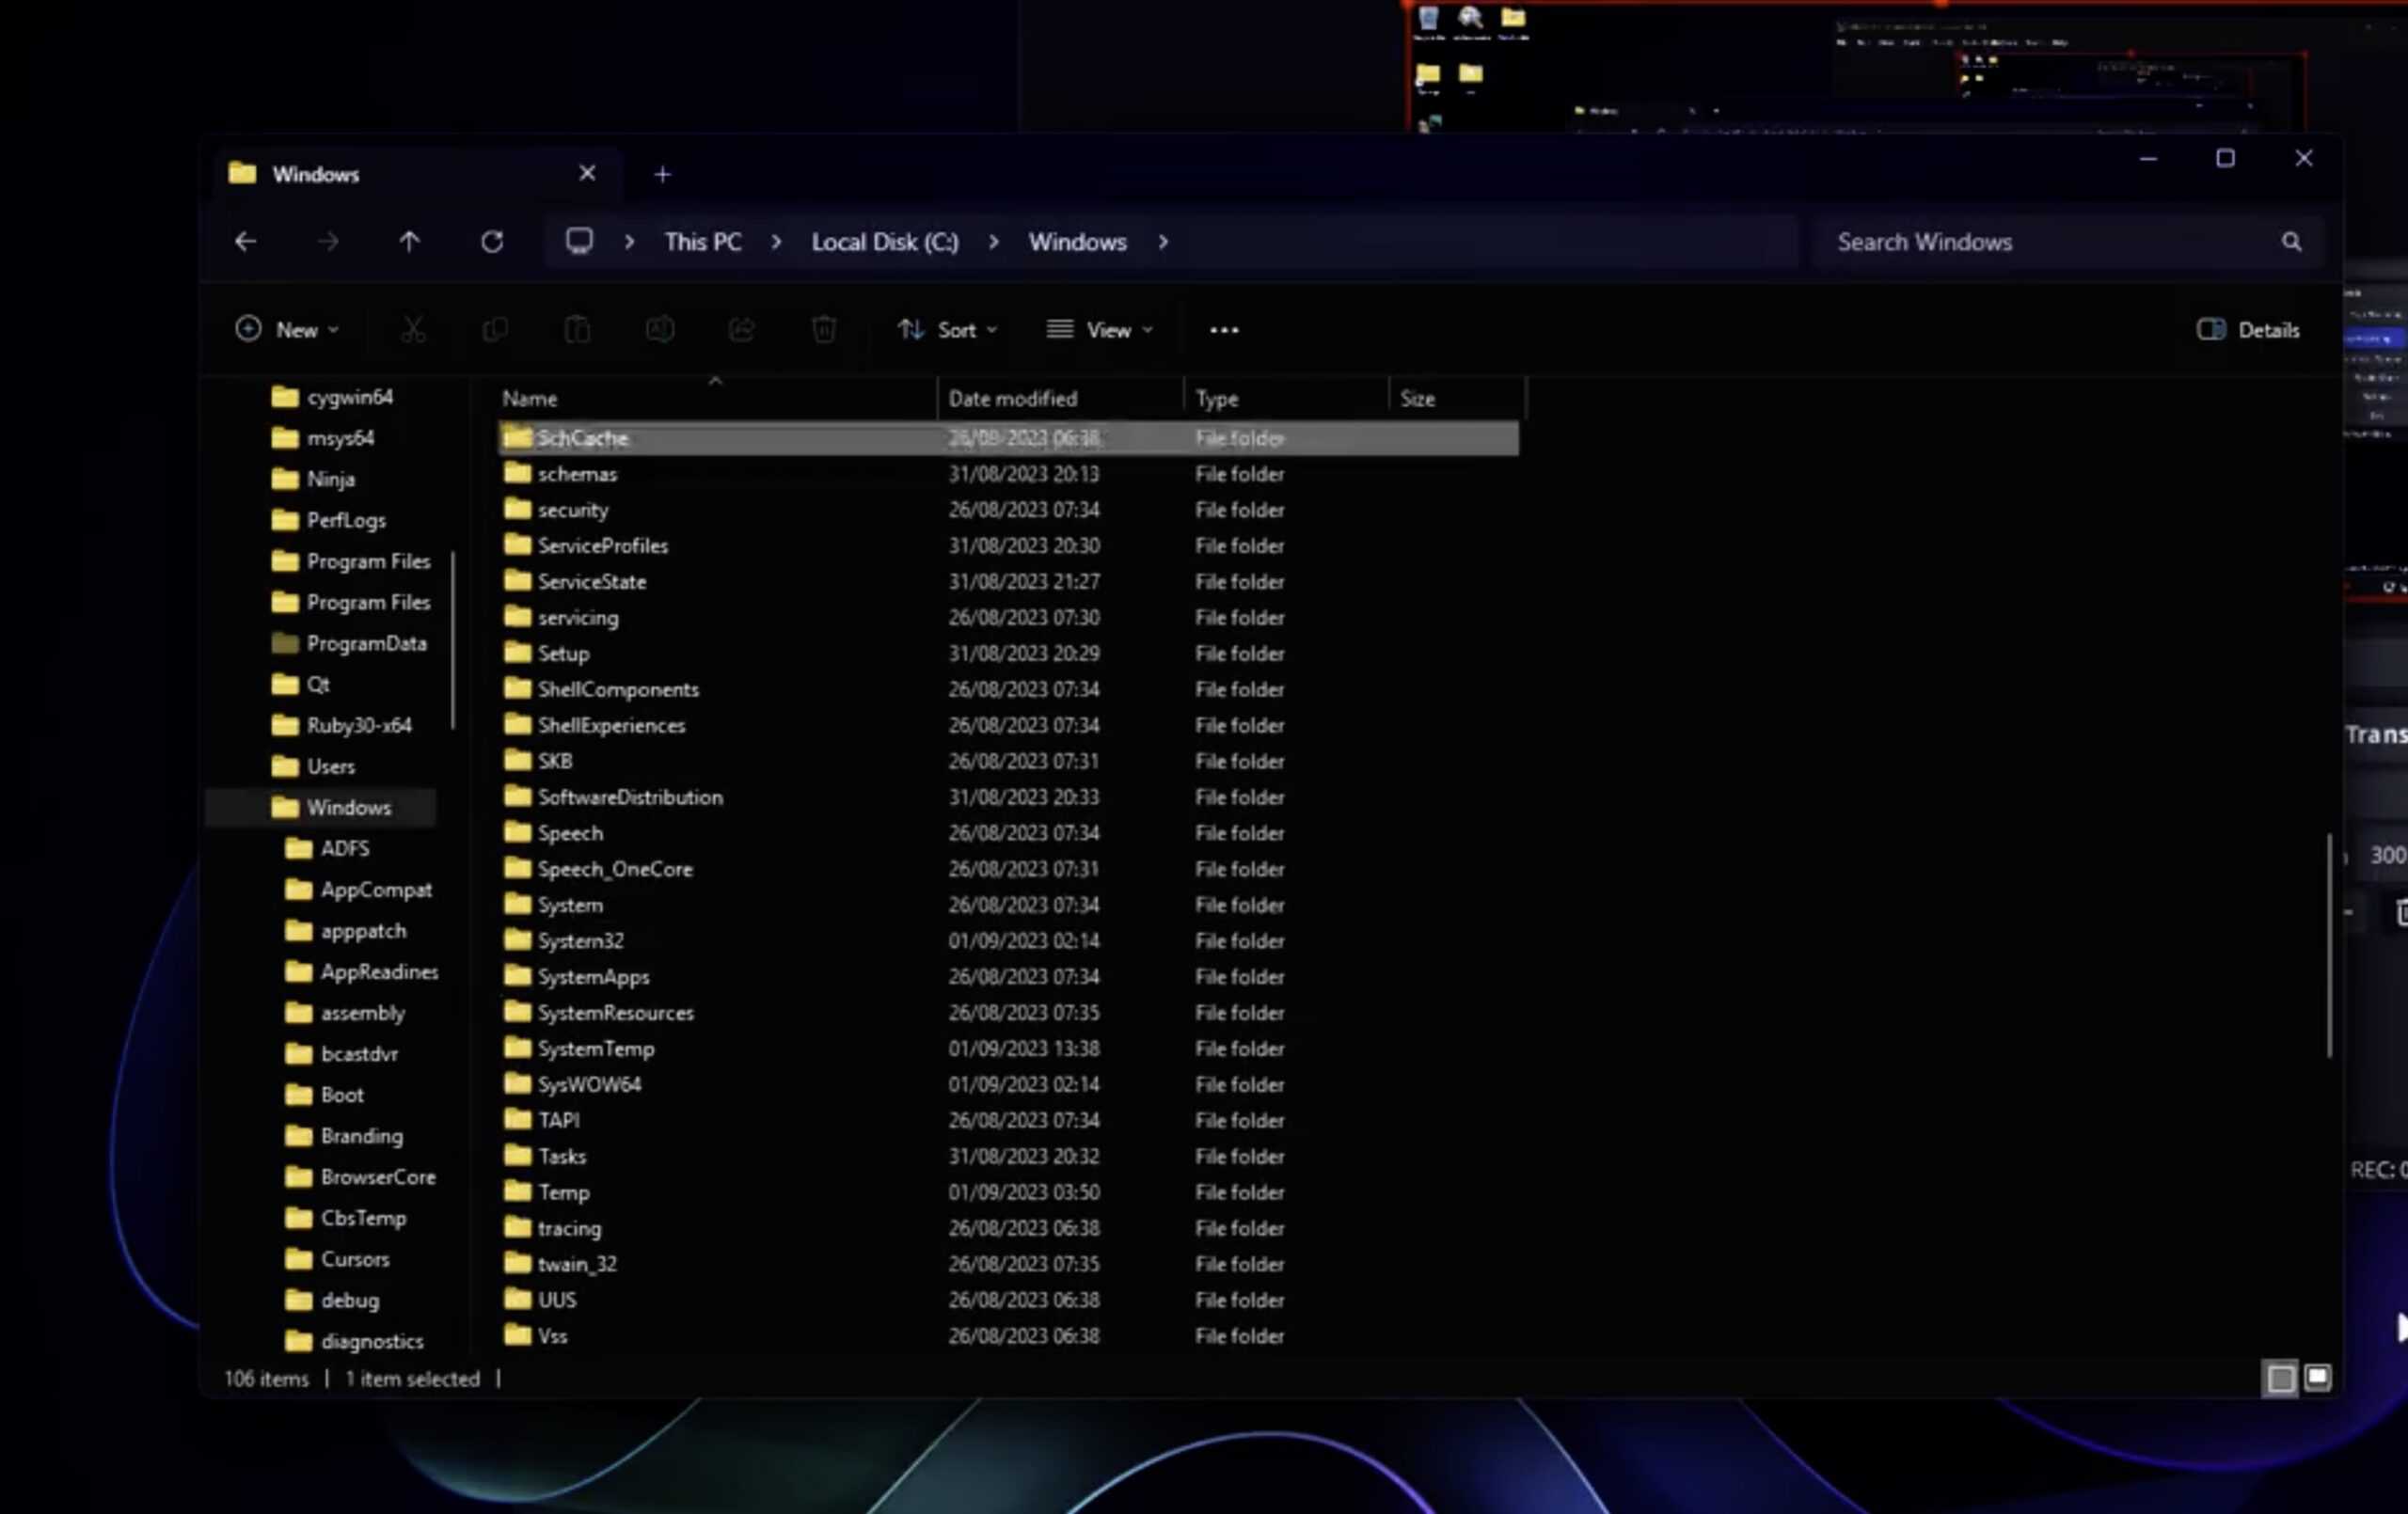Select the Rename icon in toolbar
The image size is (2408, 1514).
coord(660,330)
